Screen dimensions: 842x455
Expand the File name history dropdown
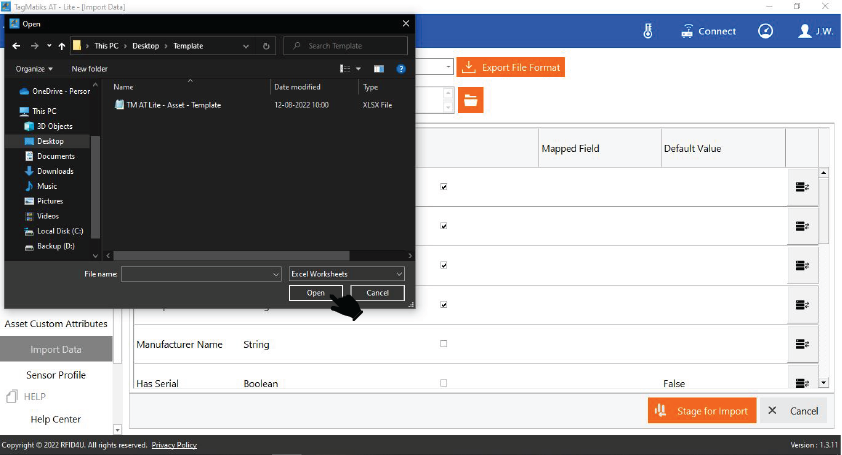pos(276,274)
